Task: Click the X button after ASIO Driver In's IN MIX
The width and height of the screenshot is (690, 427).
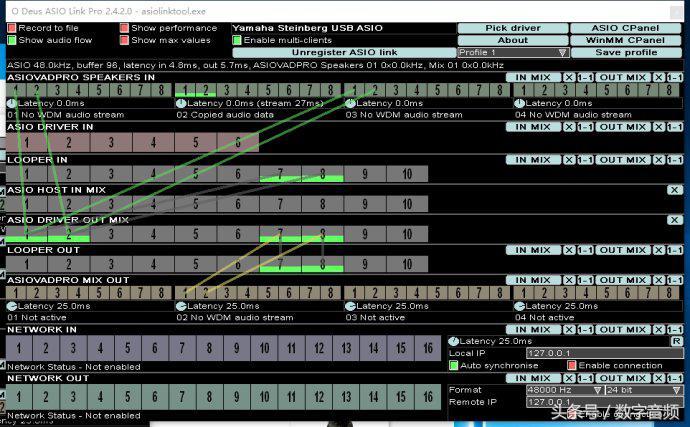Action: click(x=569, y=127)
